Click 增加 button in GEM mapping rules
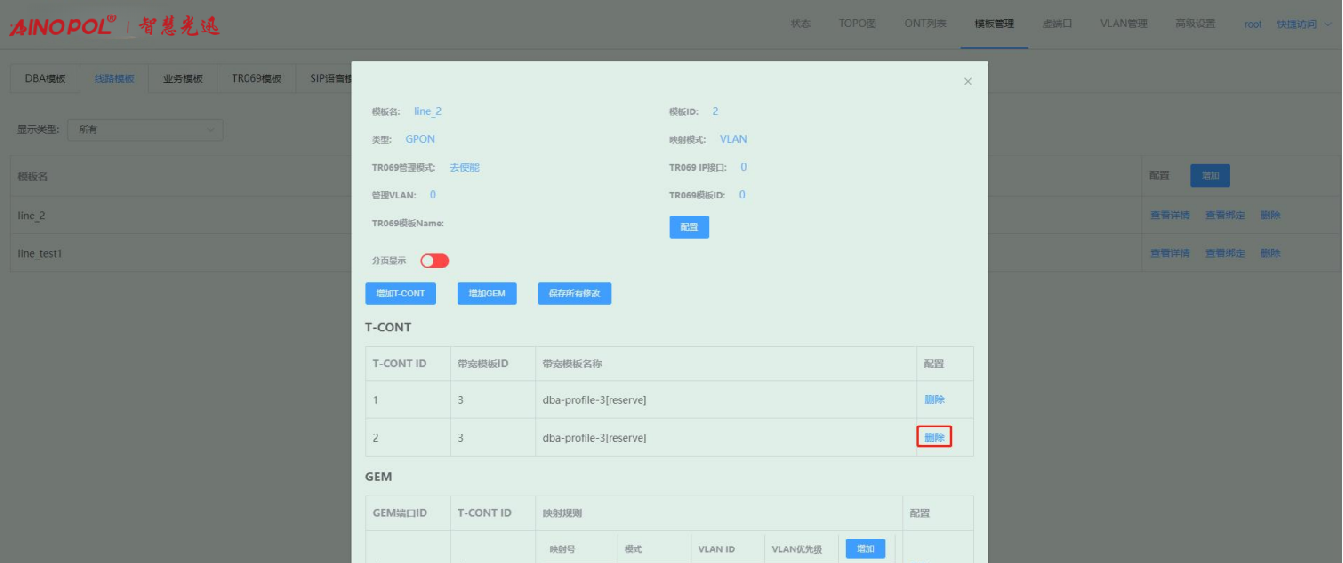 pos(865,549)
